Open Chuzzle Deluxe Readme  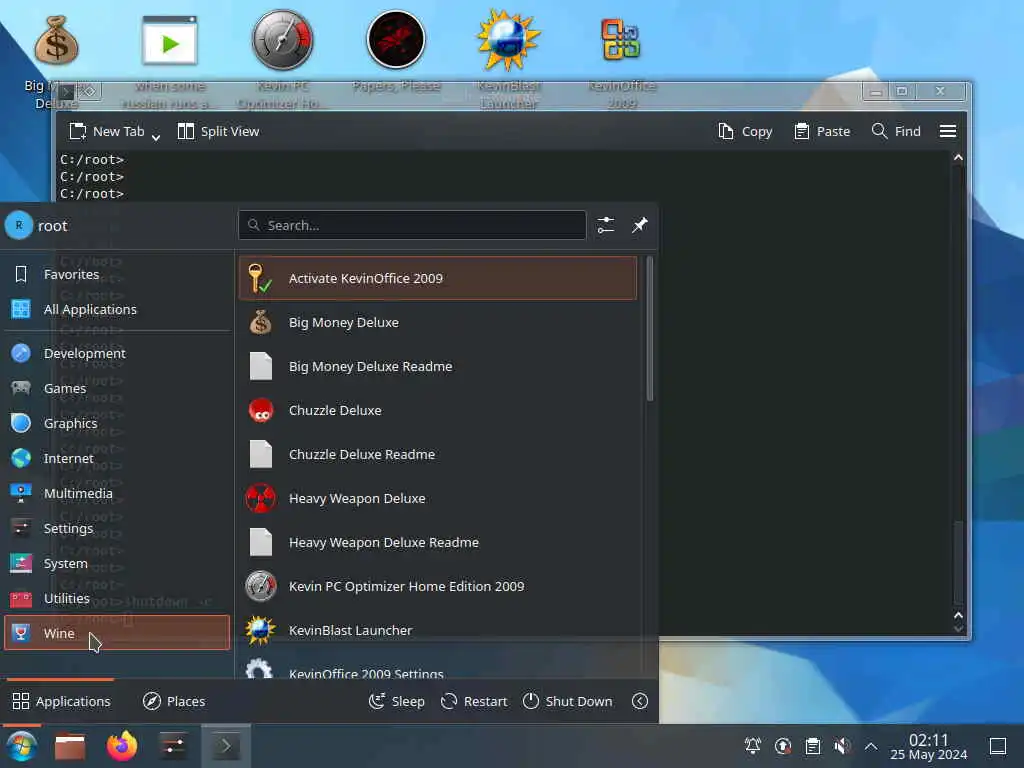(438, 455)
